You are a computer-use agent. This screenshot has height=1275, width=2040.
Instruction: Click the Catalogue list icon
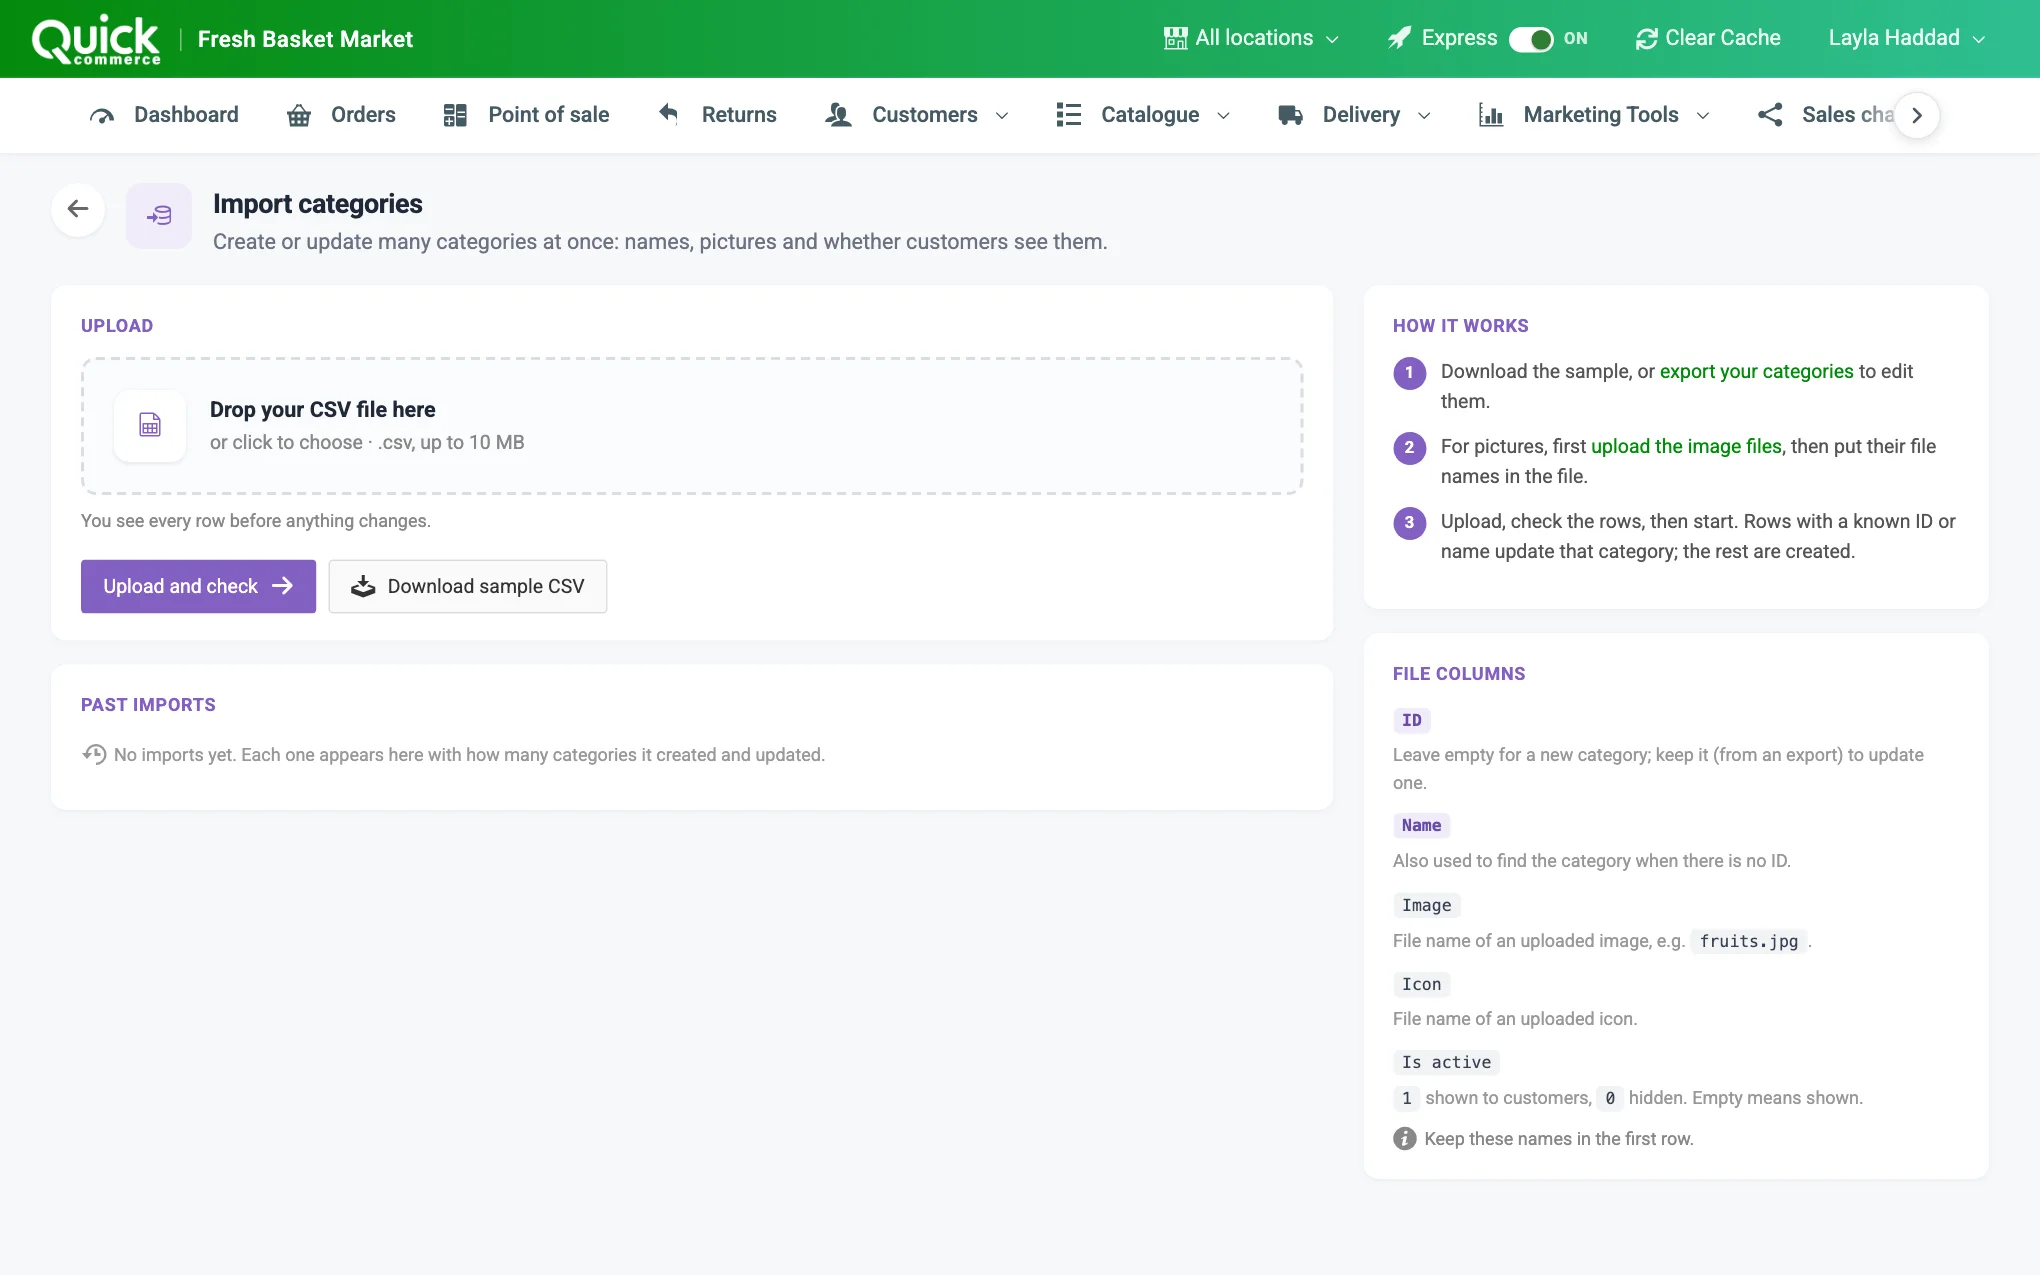(1069, 115)
